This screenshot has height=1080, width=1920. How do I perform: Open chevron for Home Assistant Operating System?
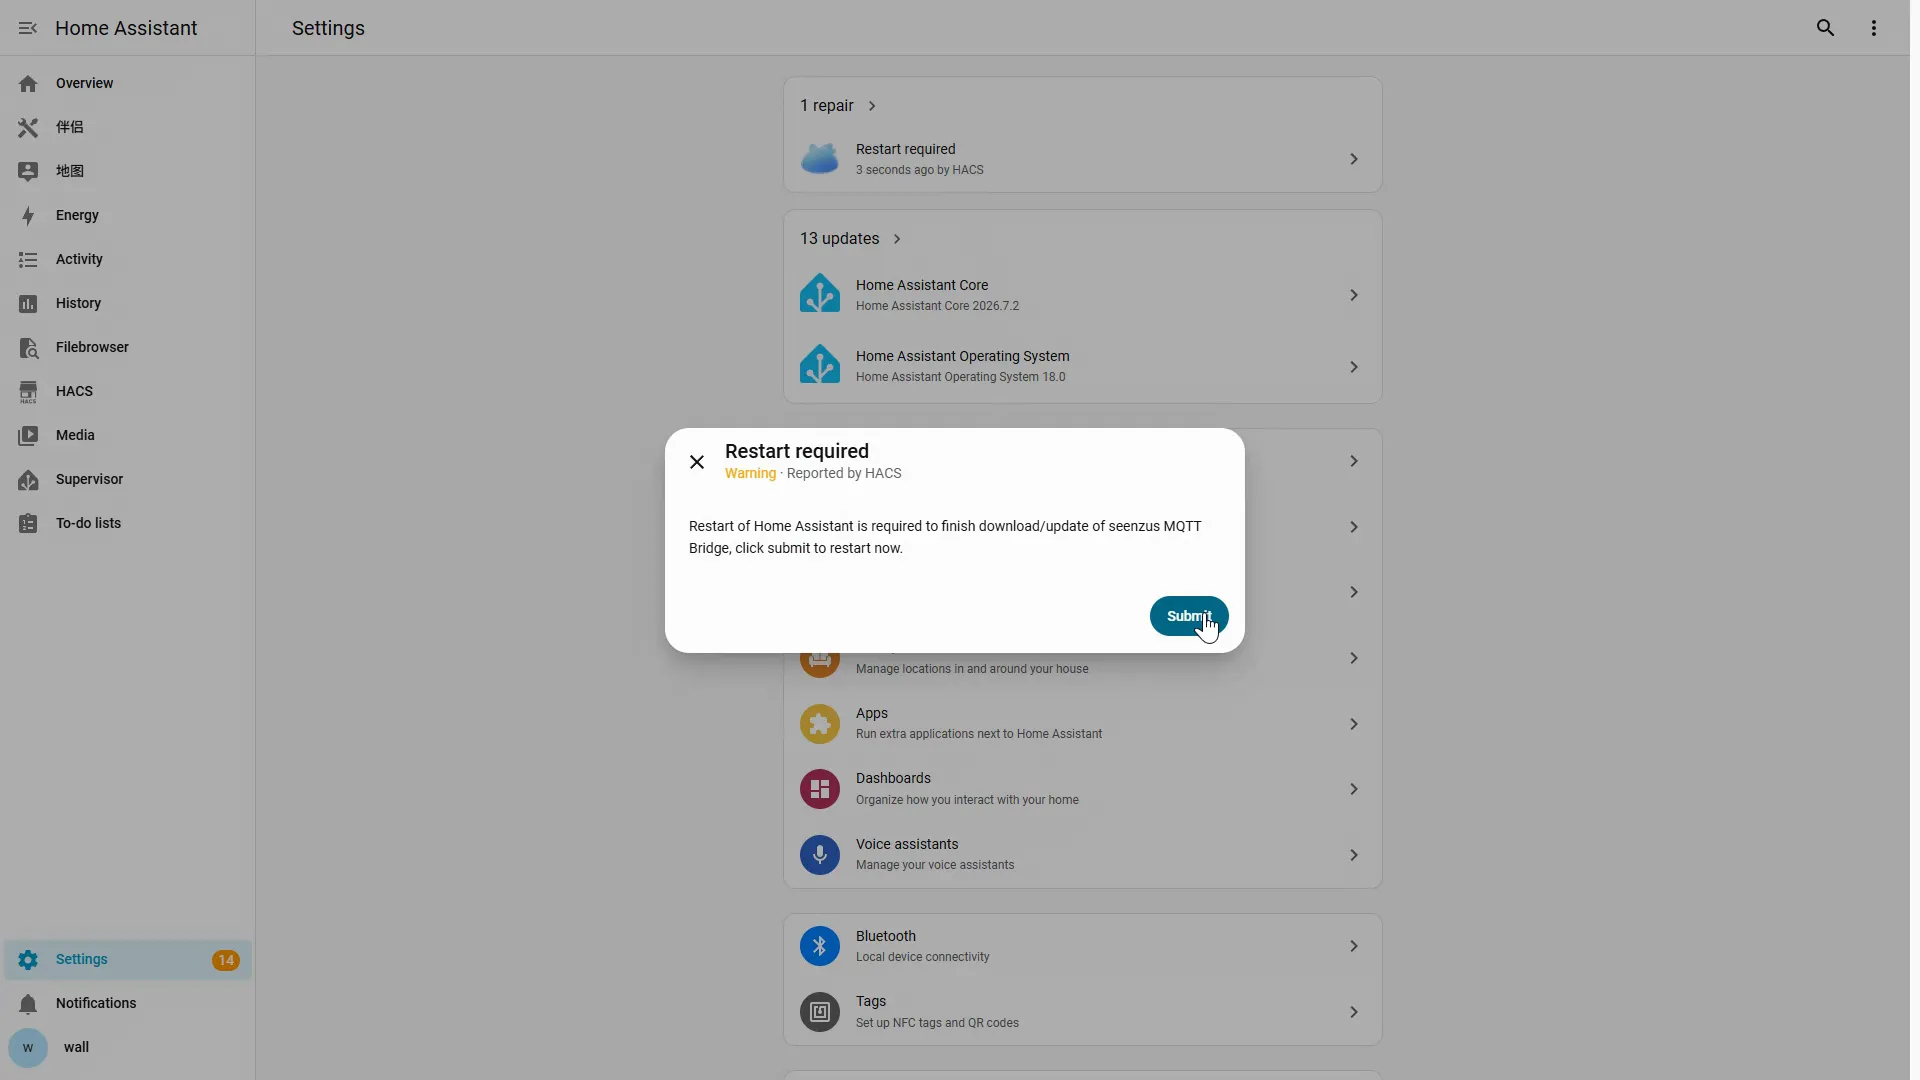pos(1353,367)
